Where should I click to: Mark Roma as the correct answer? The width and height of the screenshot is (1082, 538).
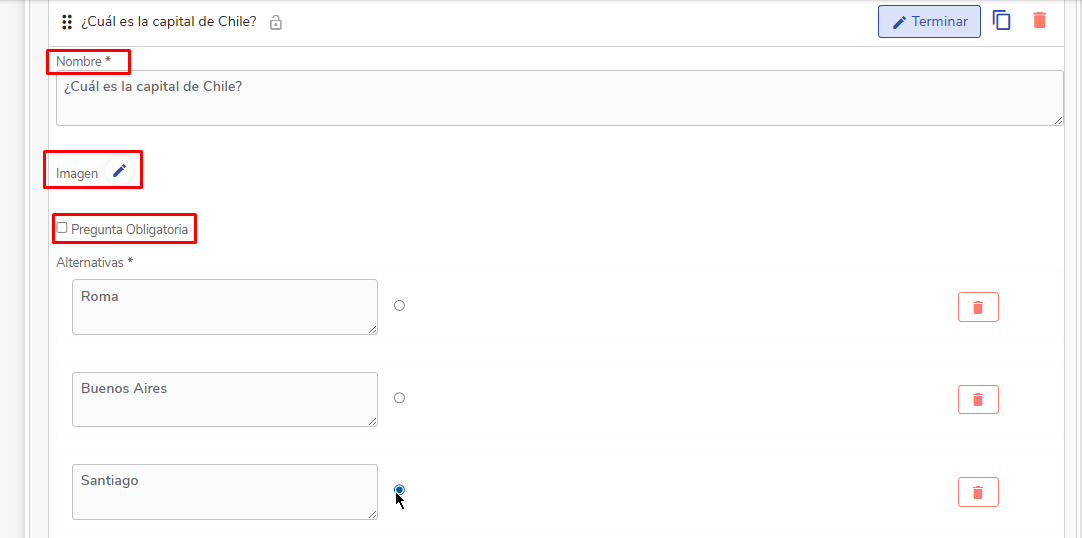399,305
